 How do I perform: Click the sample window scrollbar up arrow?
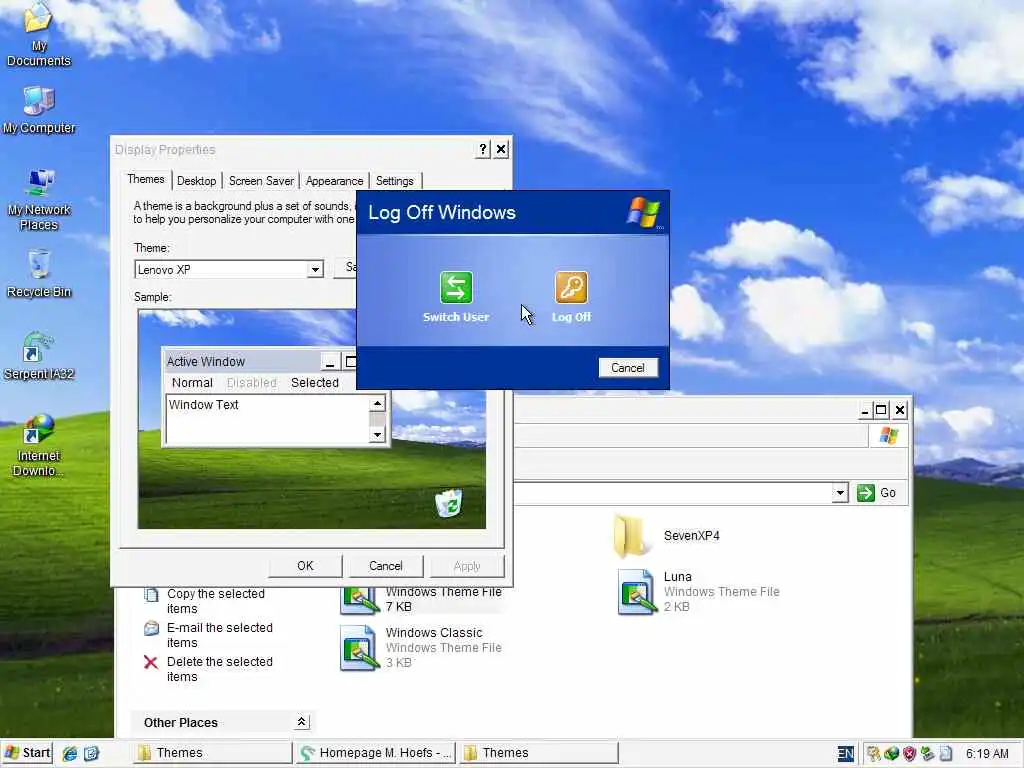pyautogui.click(x=377, y=404)
